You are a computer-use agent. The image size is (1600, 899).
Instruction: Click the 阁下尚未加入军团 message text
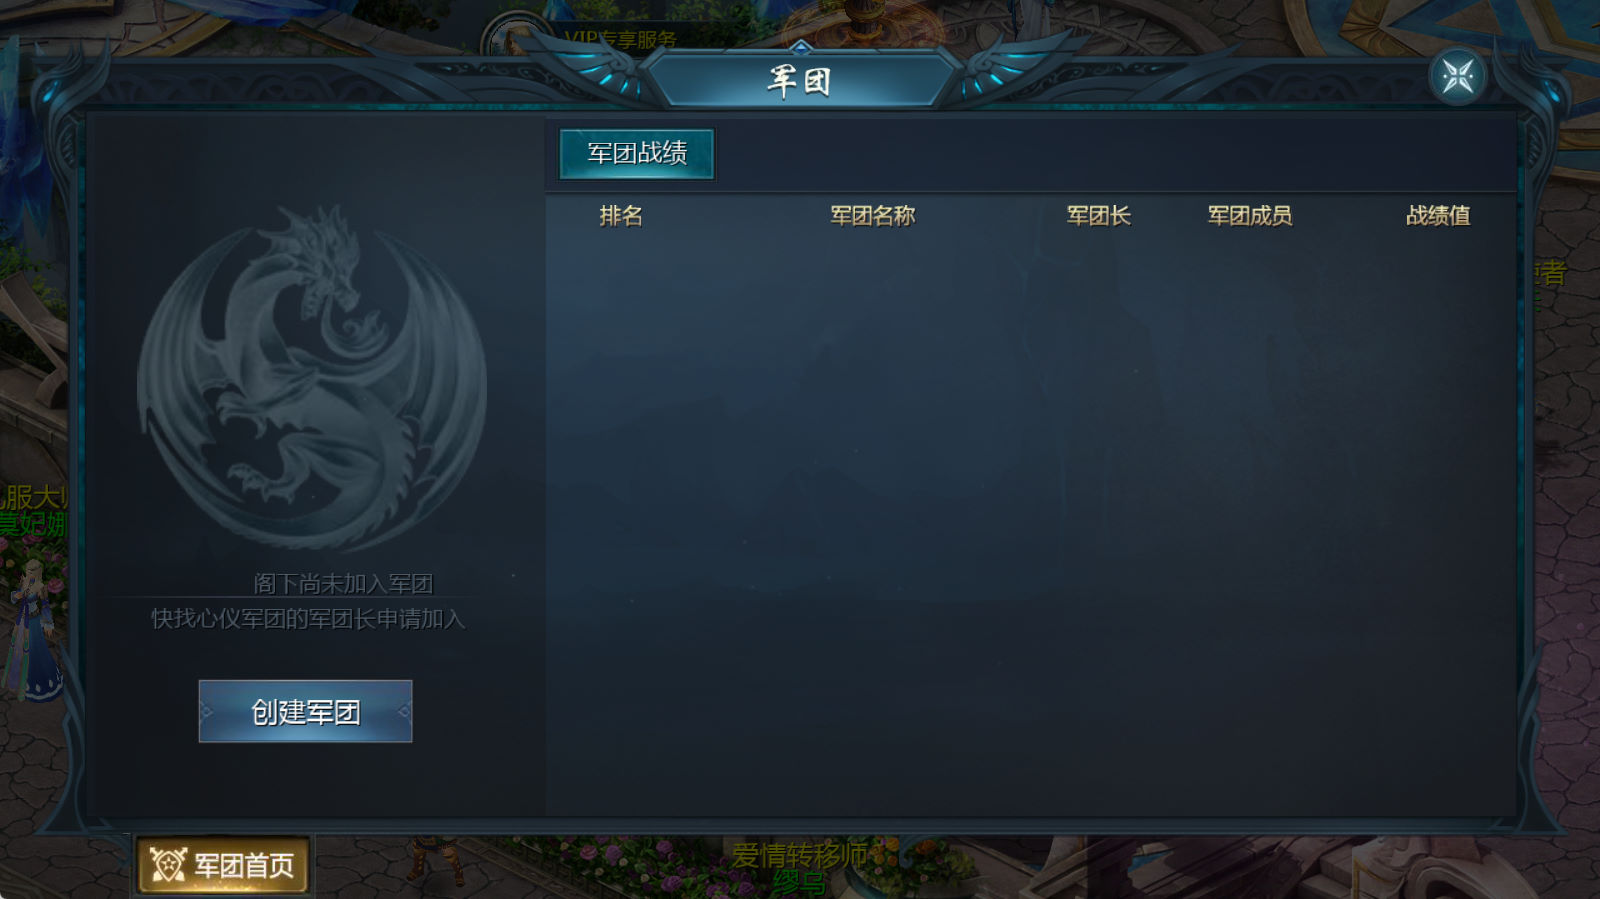click(343, 583)
